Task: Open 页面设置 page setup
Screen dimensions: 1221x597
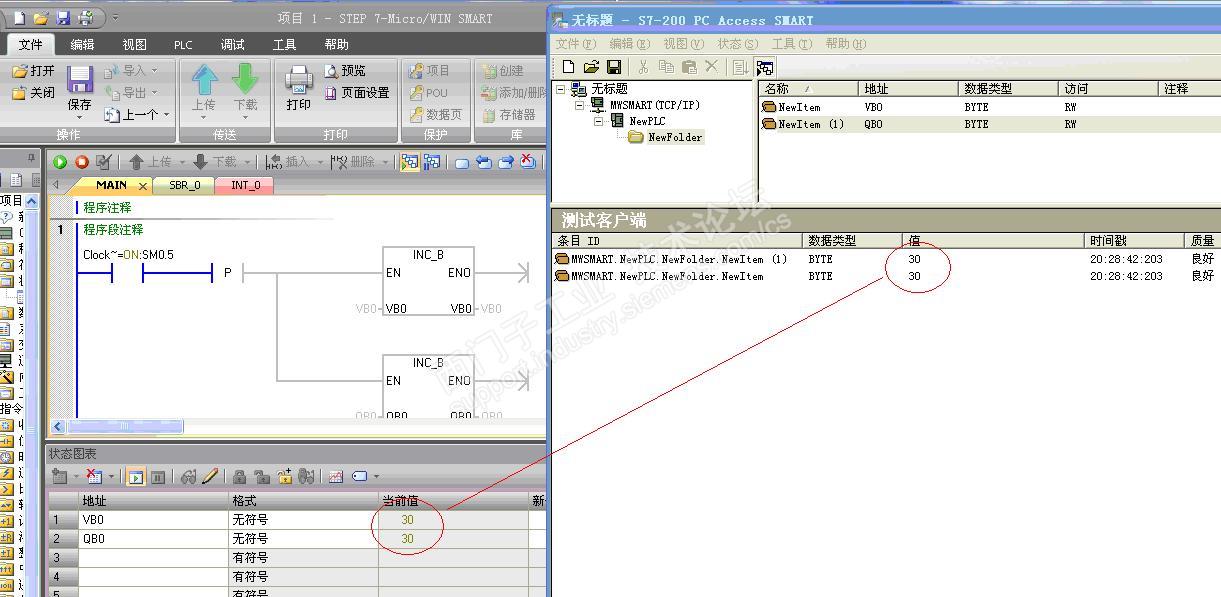Action: pyautogui.click(x=357, y=93)
